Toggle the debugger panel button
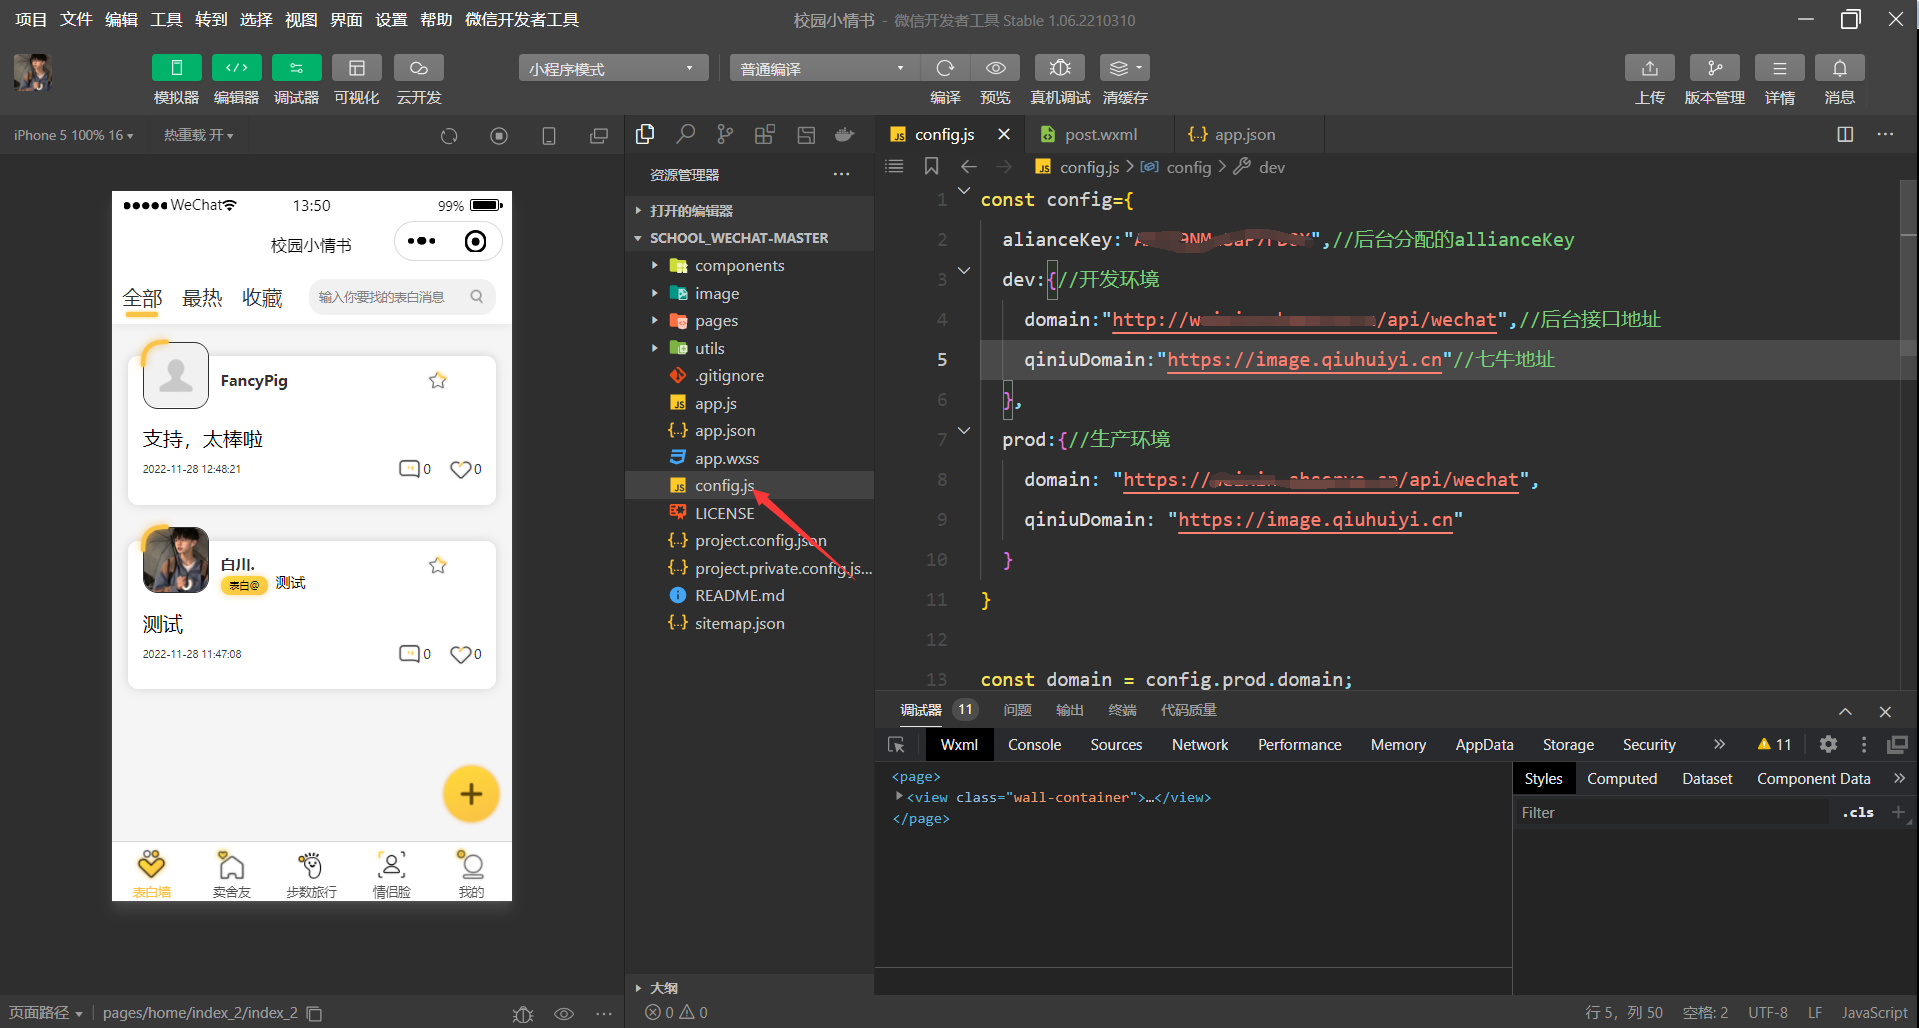 [x=296, y=68]
